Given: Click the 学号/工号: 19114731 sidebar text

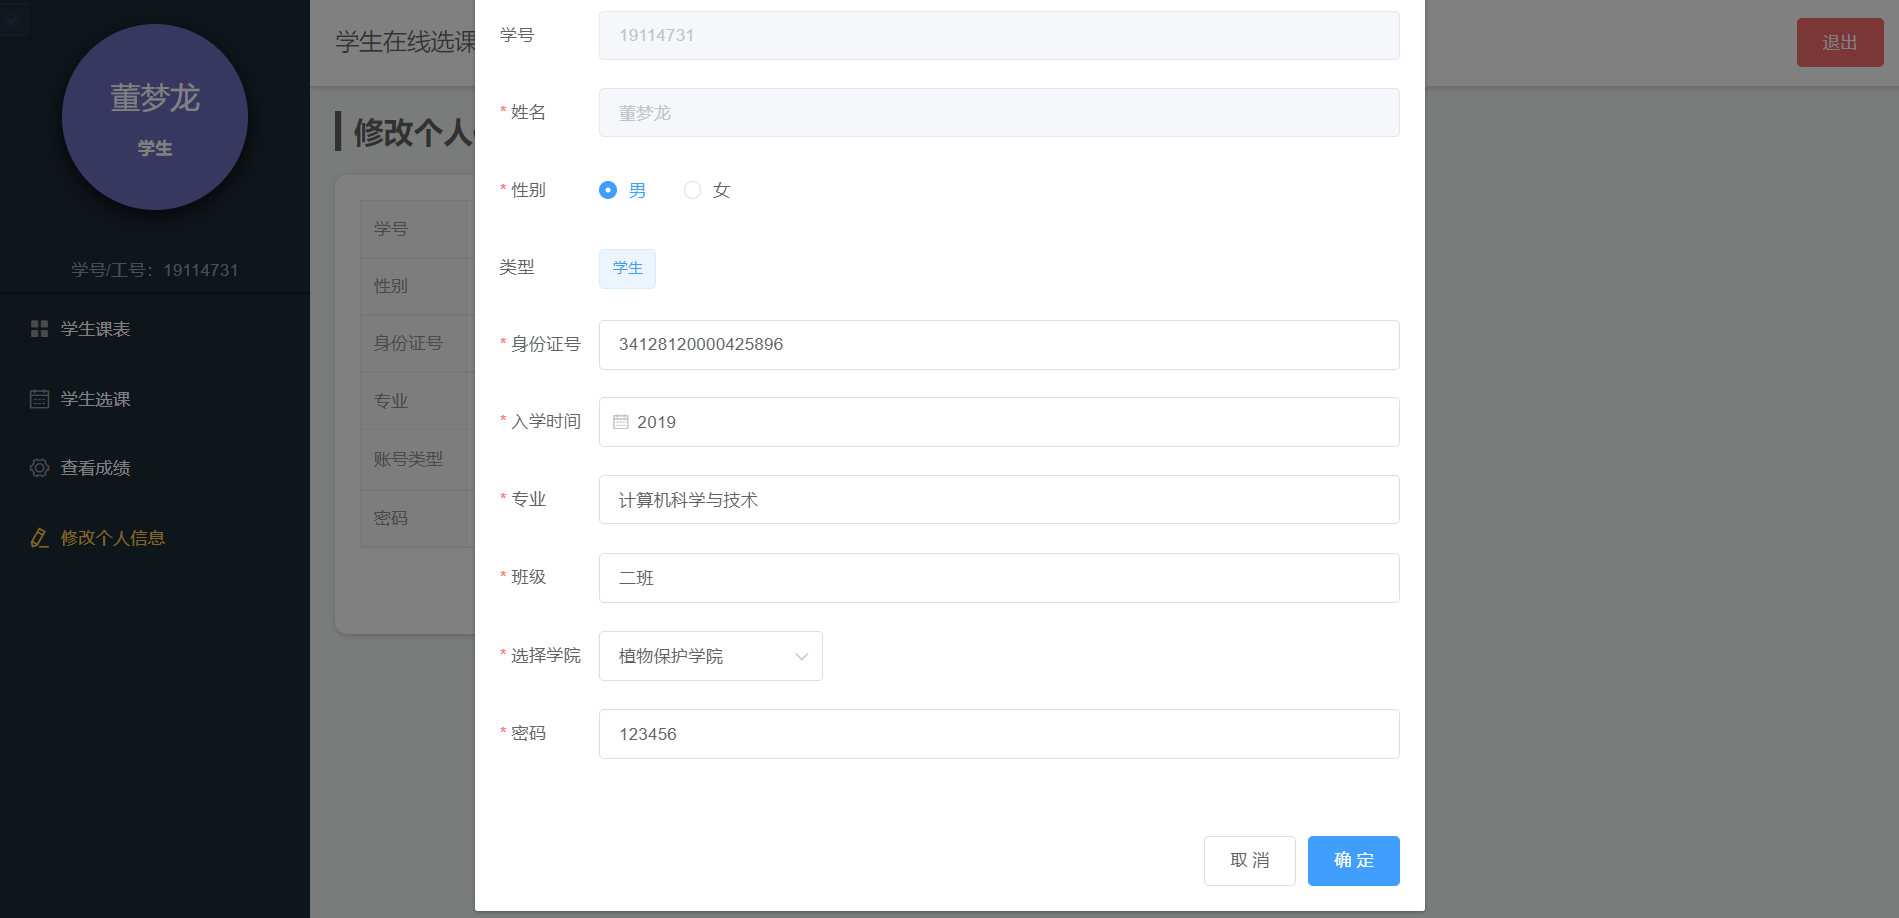Looking at the screenshot, I should pos(155,270).
